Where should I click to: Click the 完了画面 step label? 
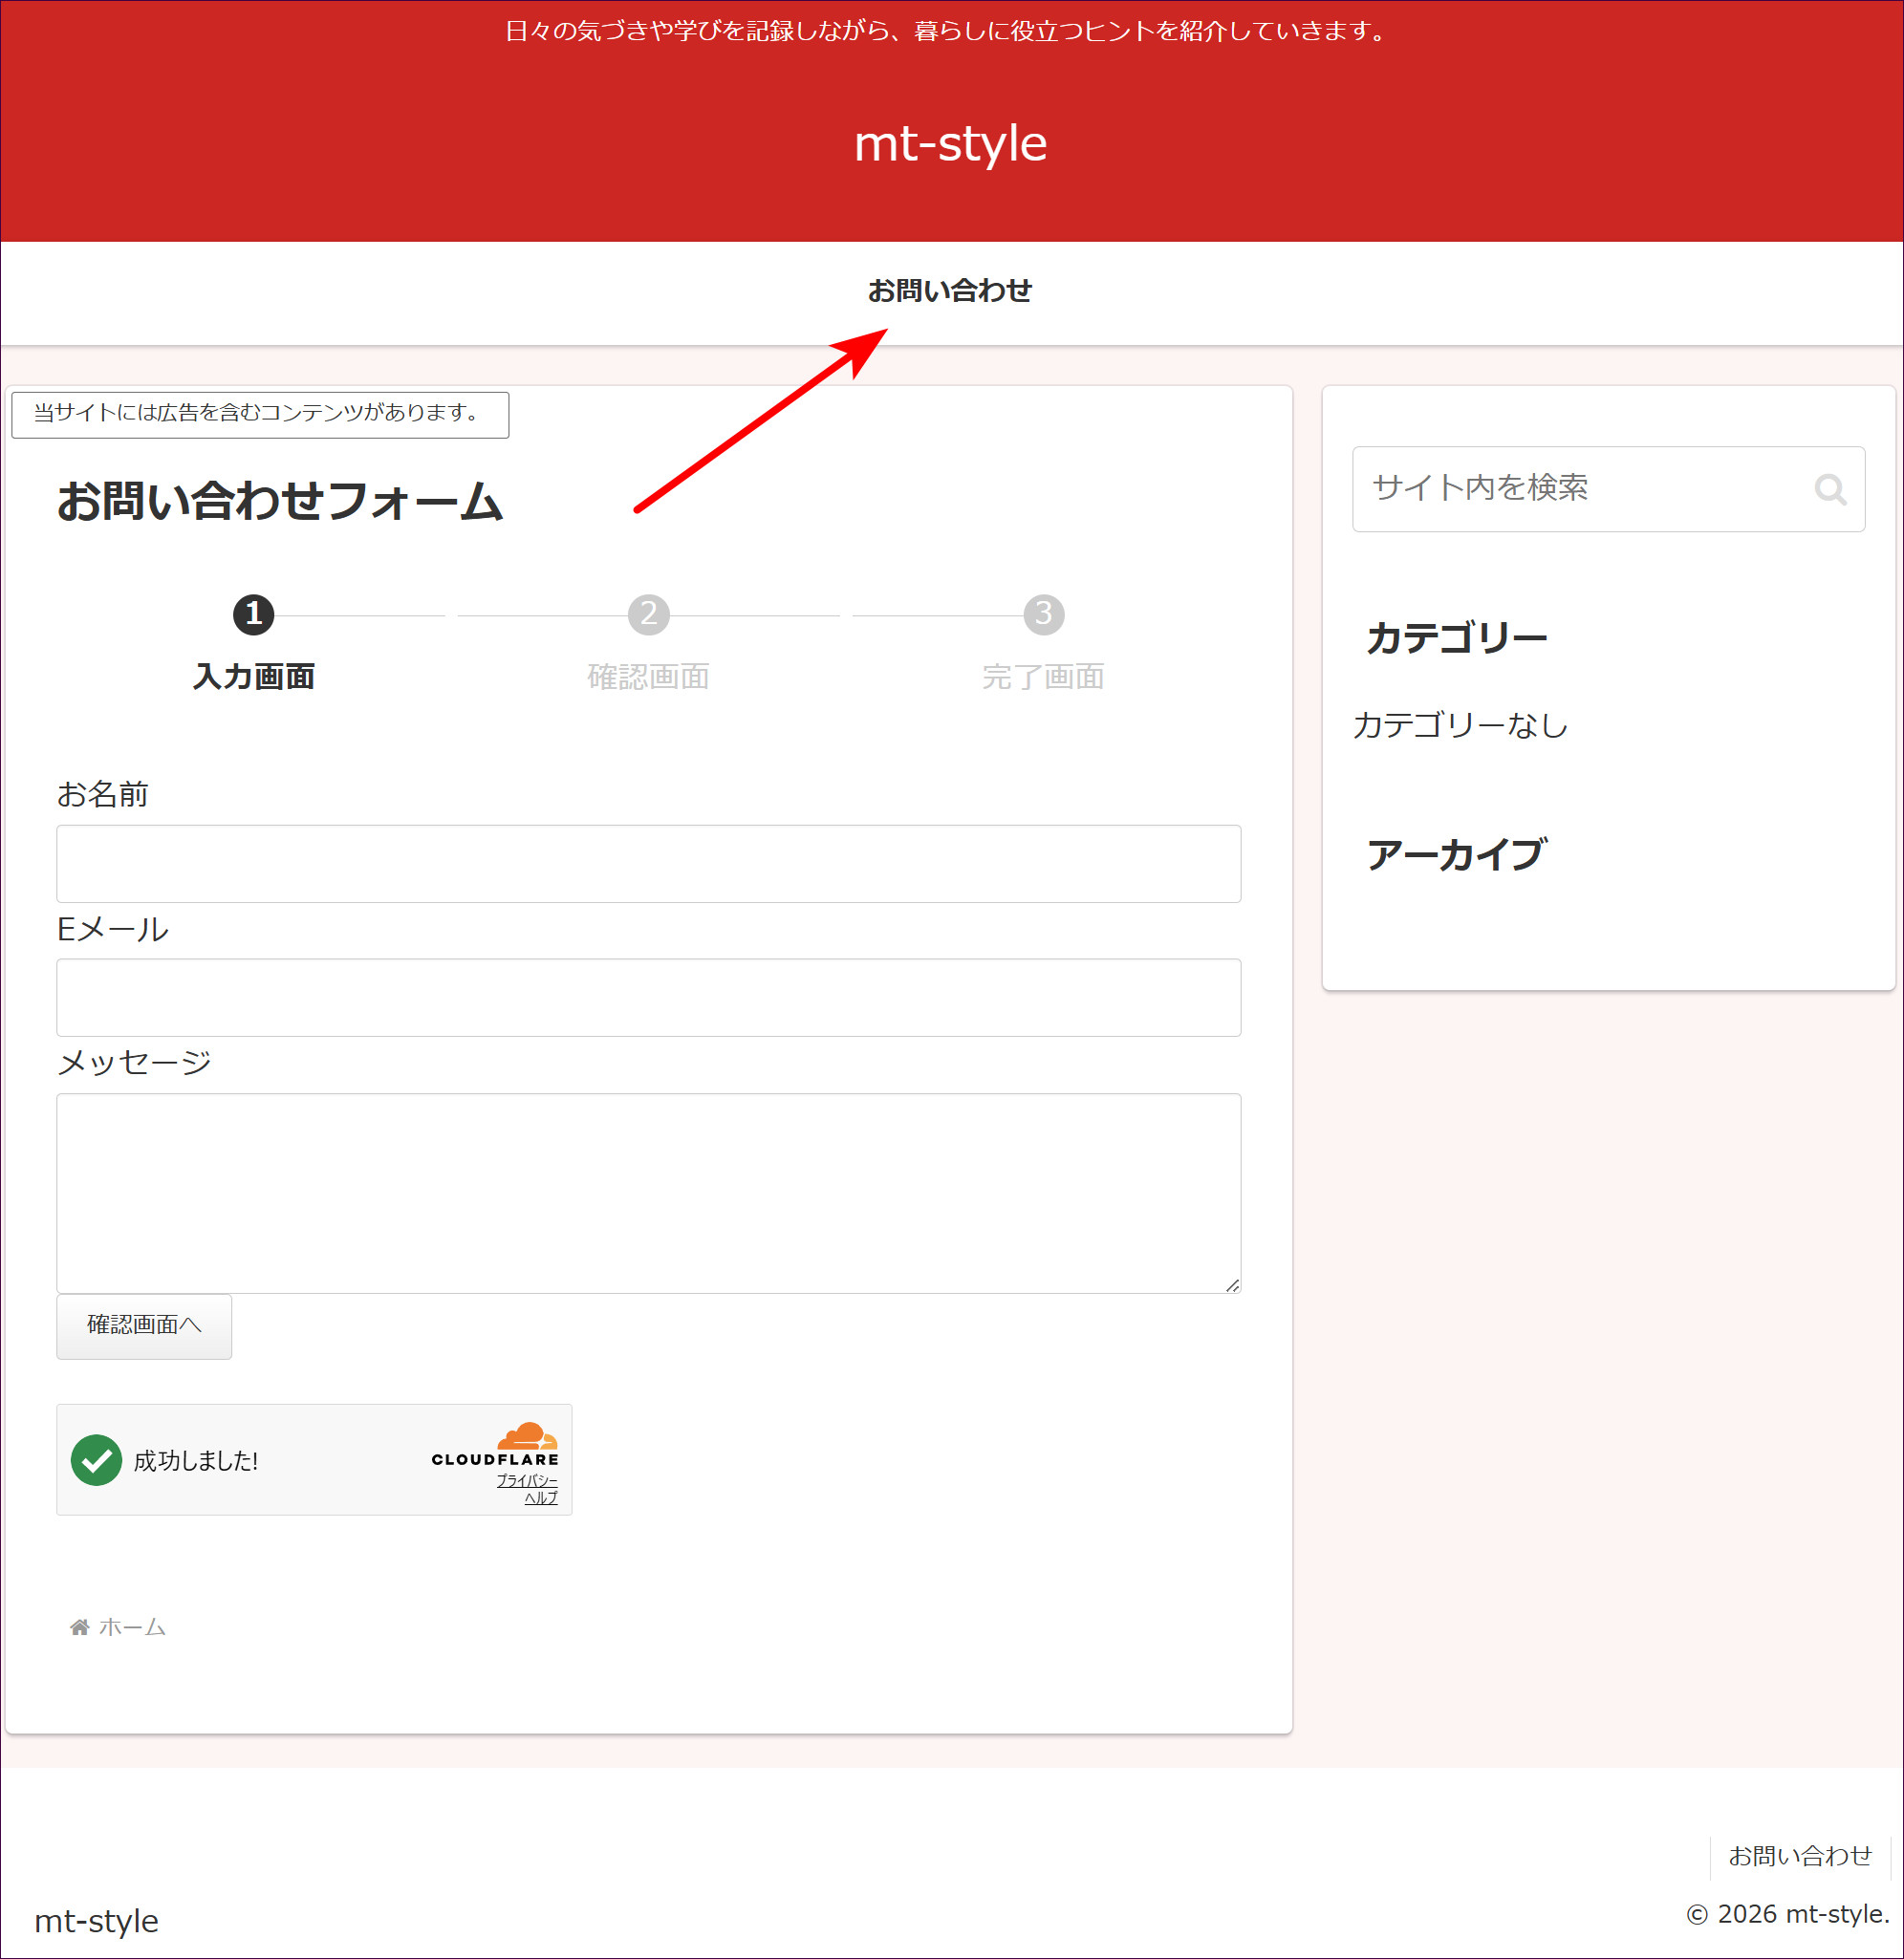point(1043,677)
